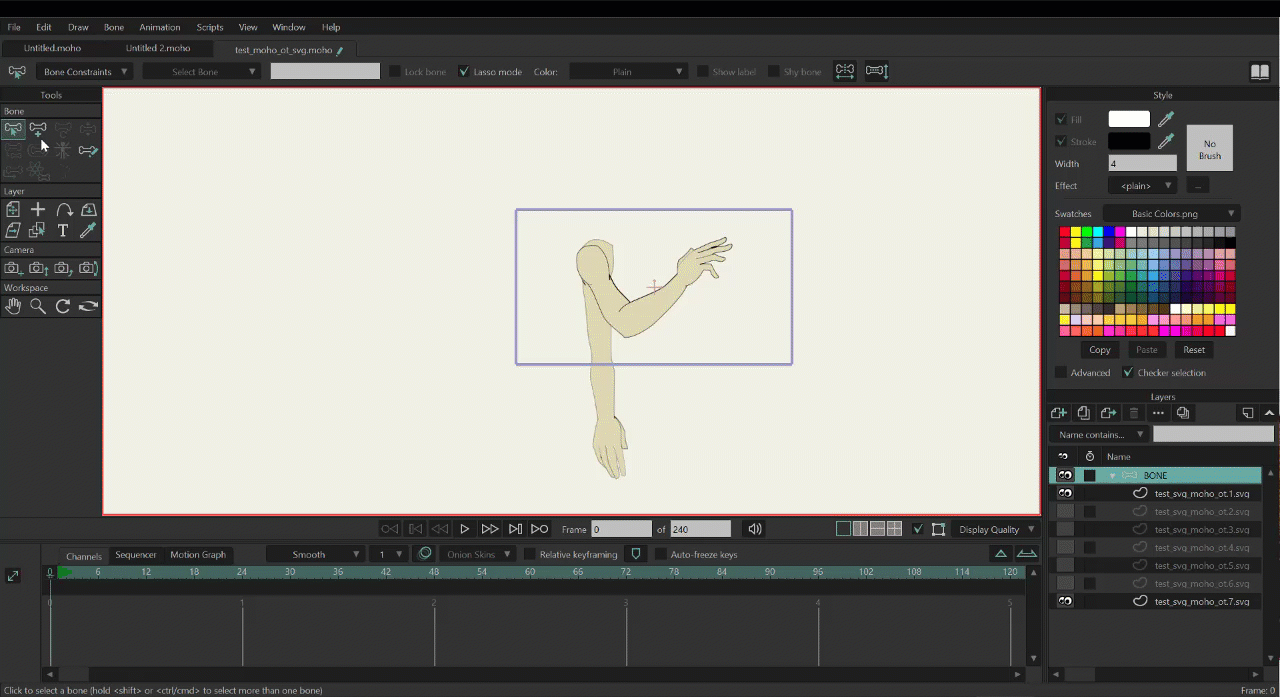The image size is (1280, 697).
Task: Select the Pan Workspace hand tool
Action: 13,307
